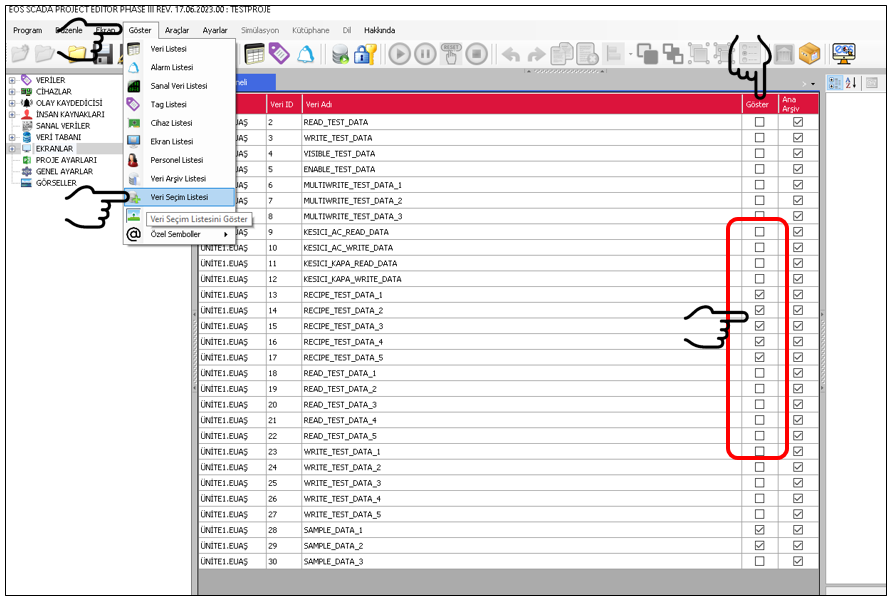Expand the VERİLER tree node

coord(12,80)
